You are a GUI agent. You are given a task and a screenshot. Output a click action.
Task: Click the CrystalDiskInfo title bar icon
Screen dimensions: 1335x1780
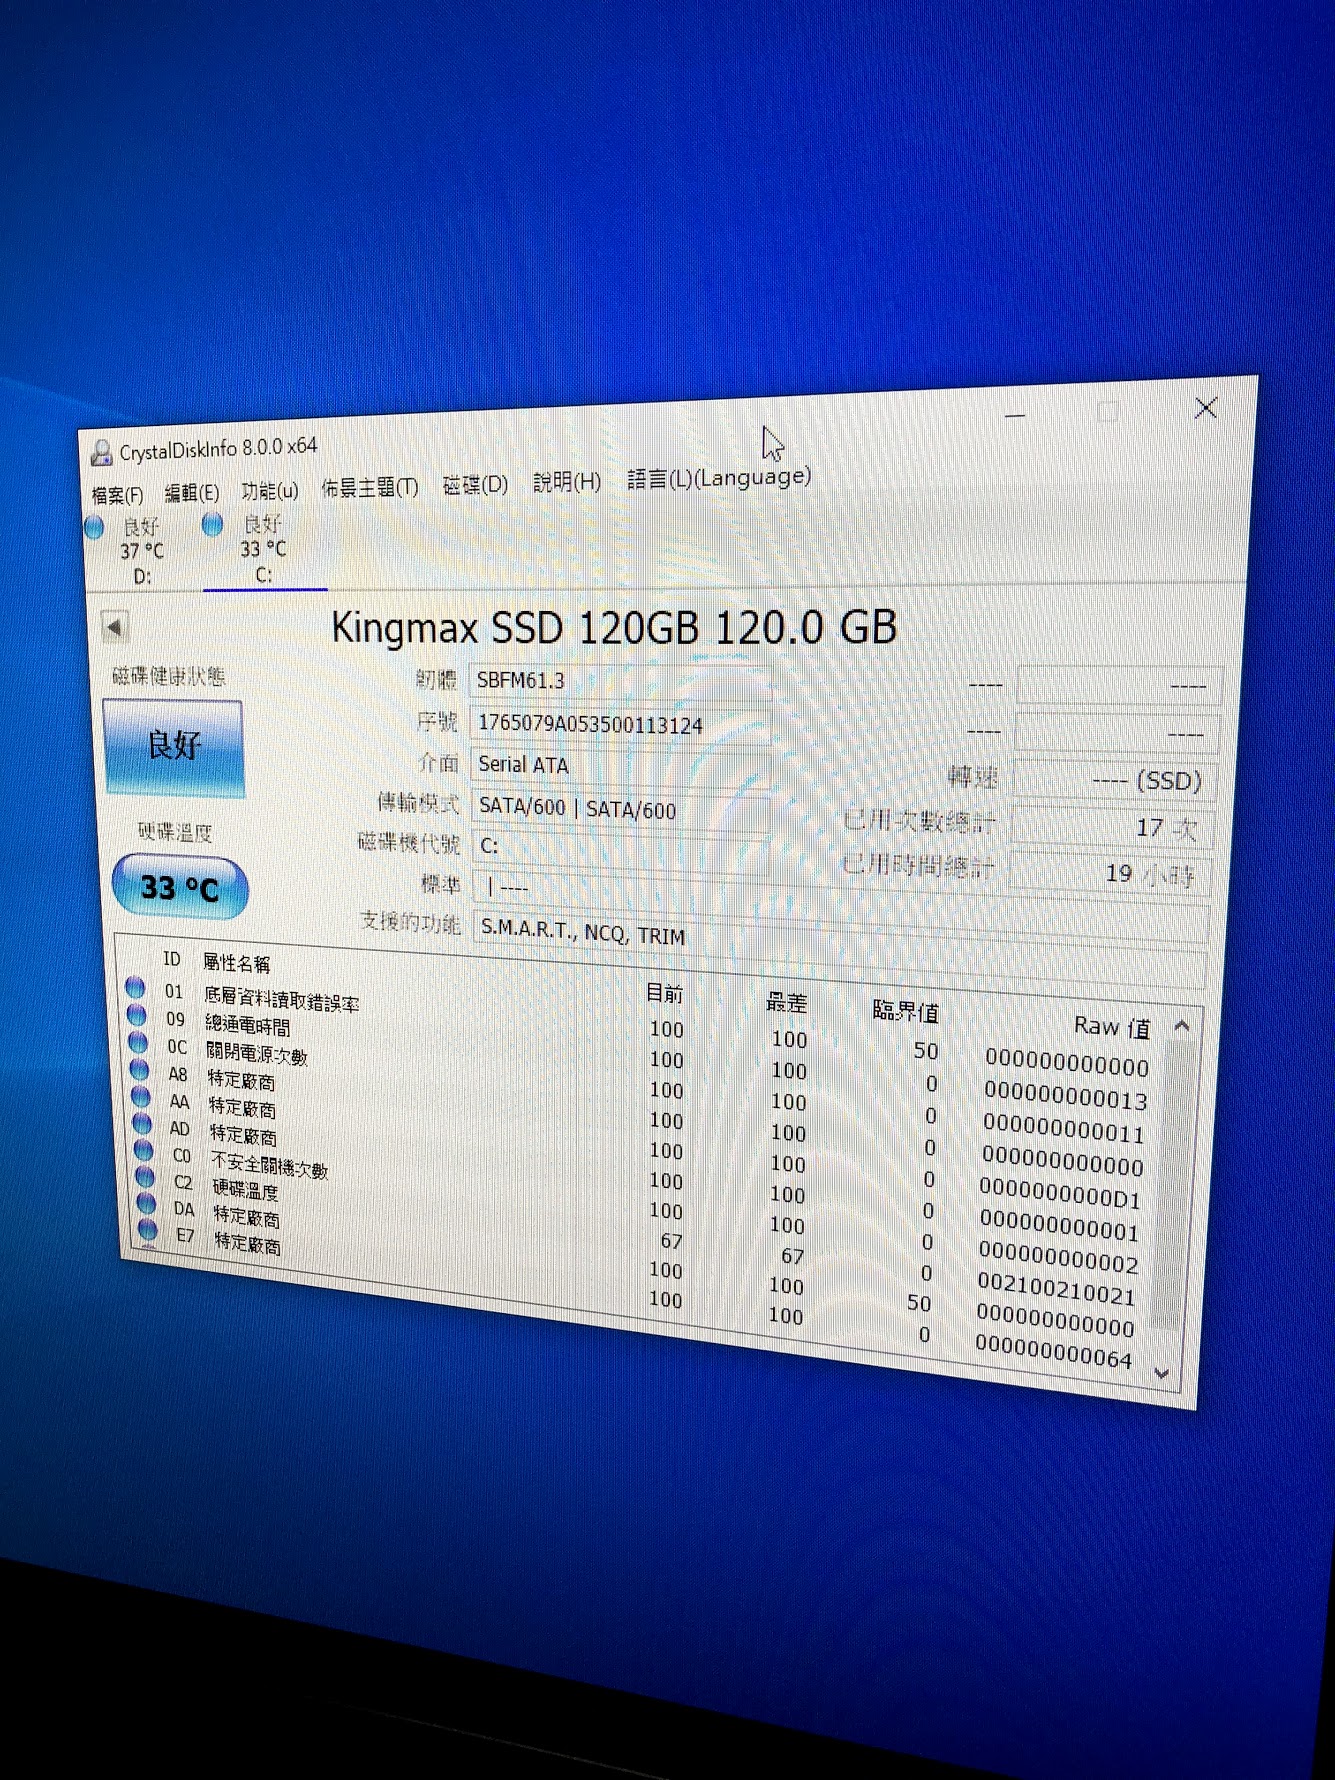click(101, 453)
